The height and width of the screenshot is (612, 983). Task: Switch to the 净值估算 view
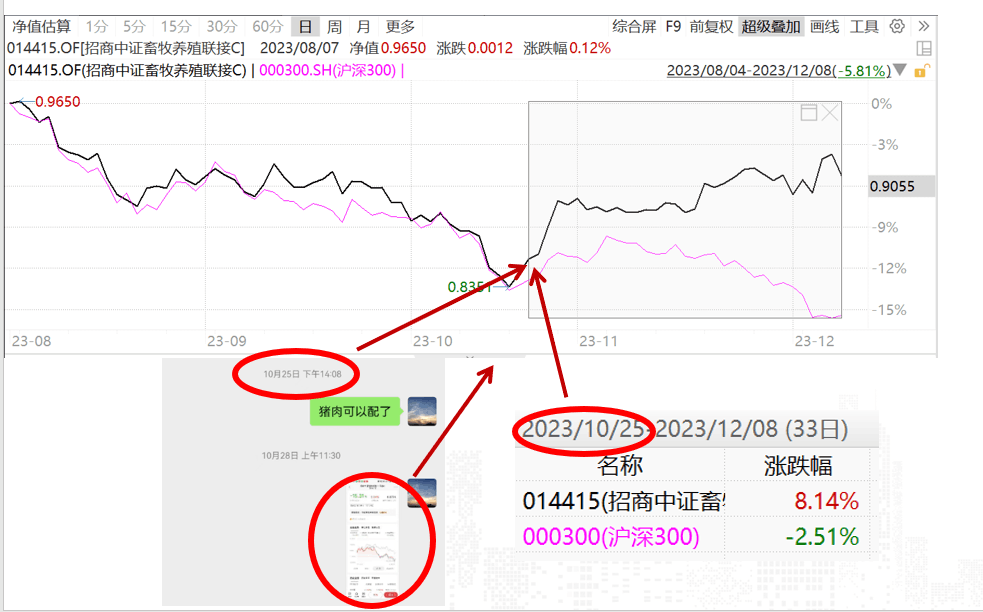41,27
